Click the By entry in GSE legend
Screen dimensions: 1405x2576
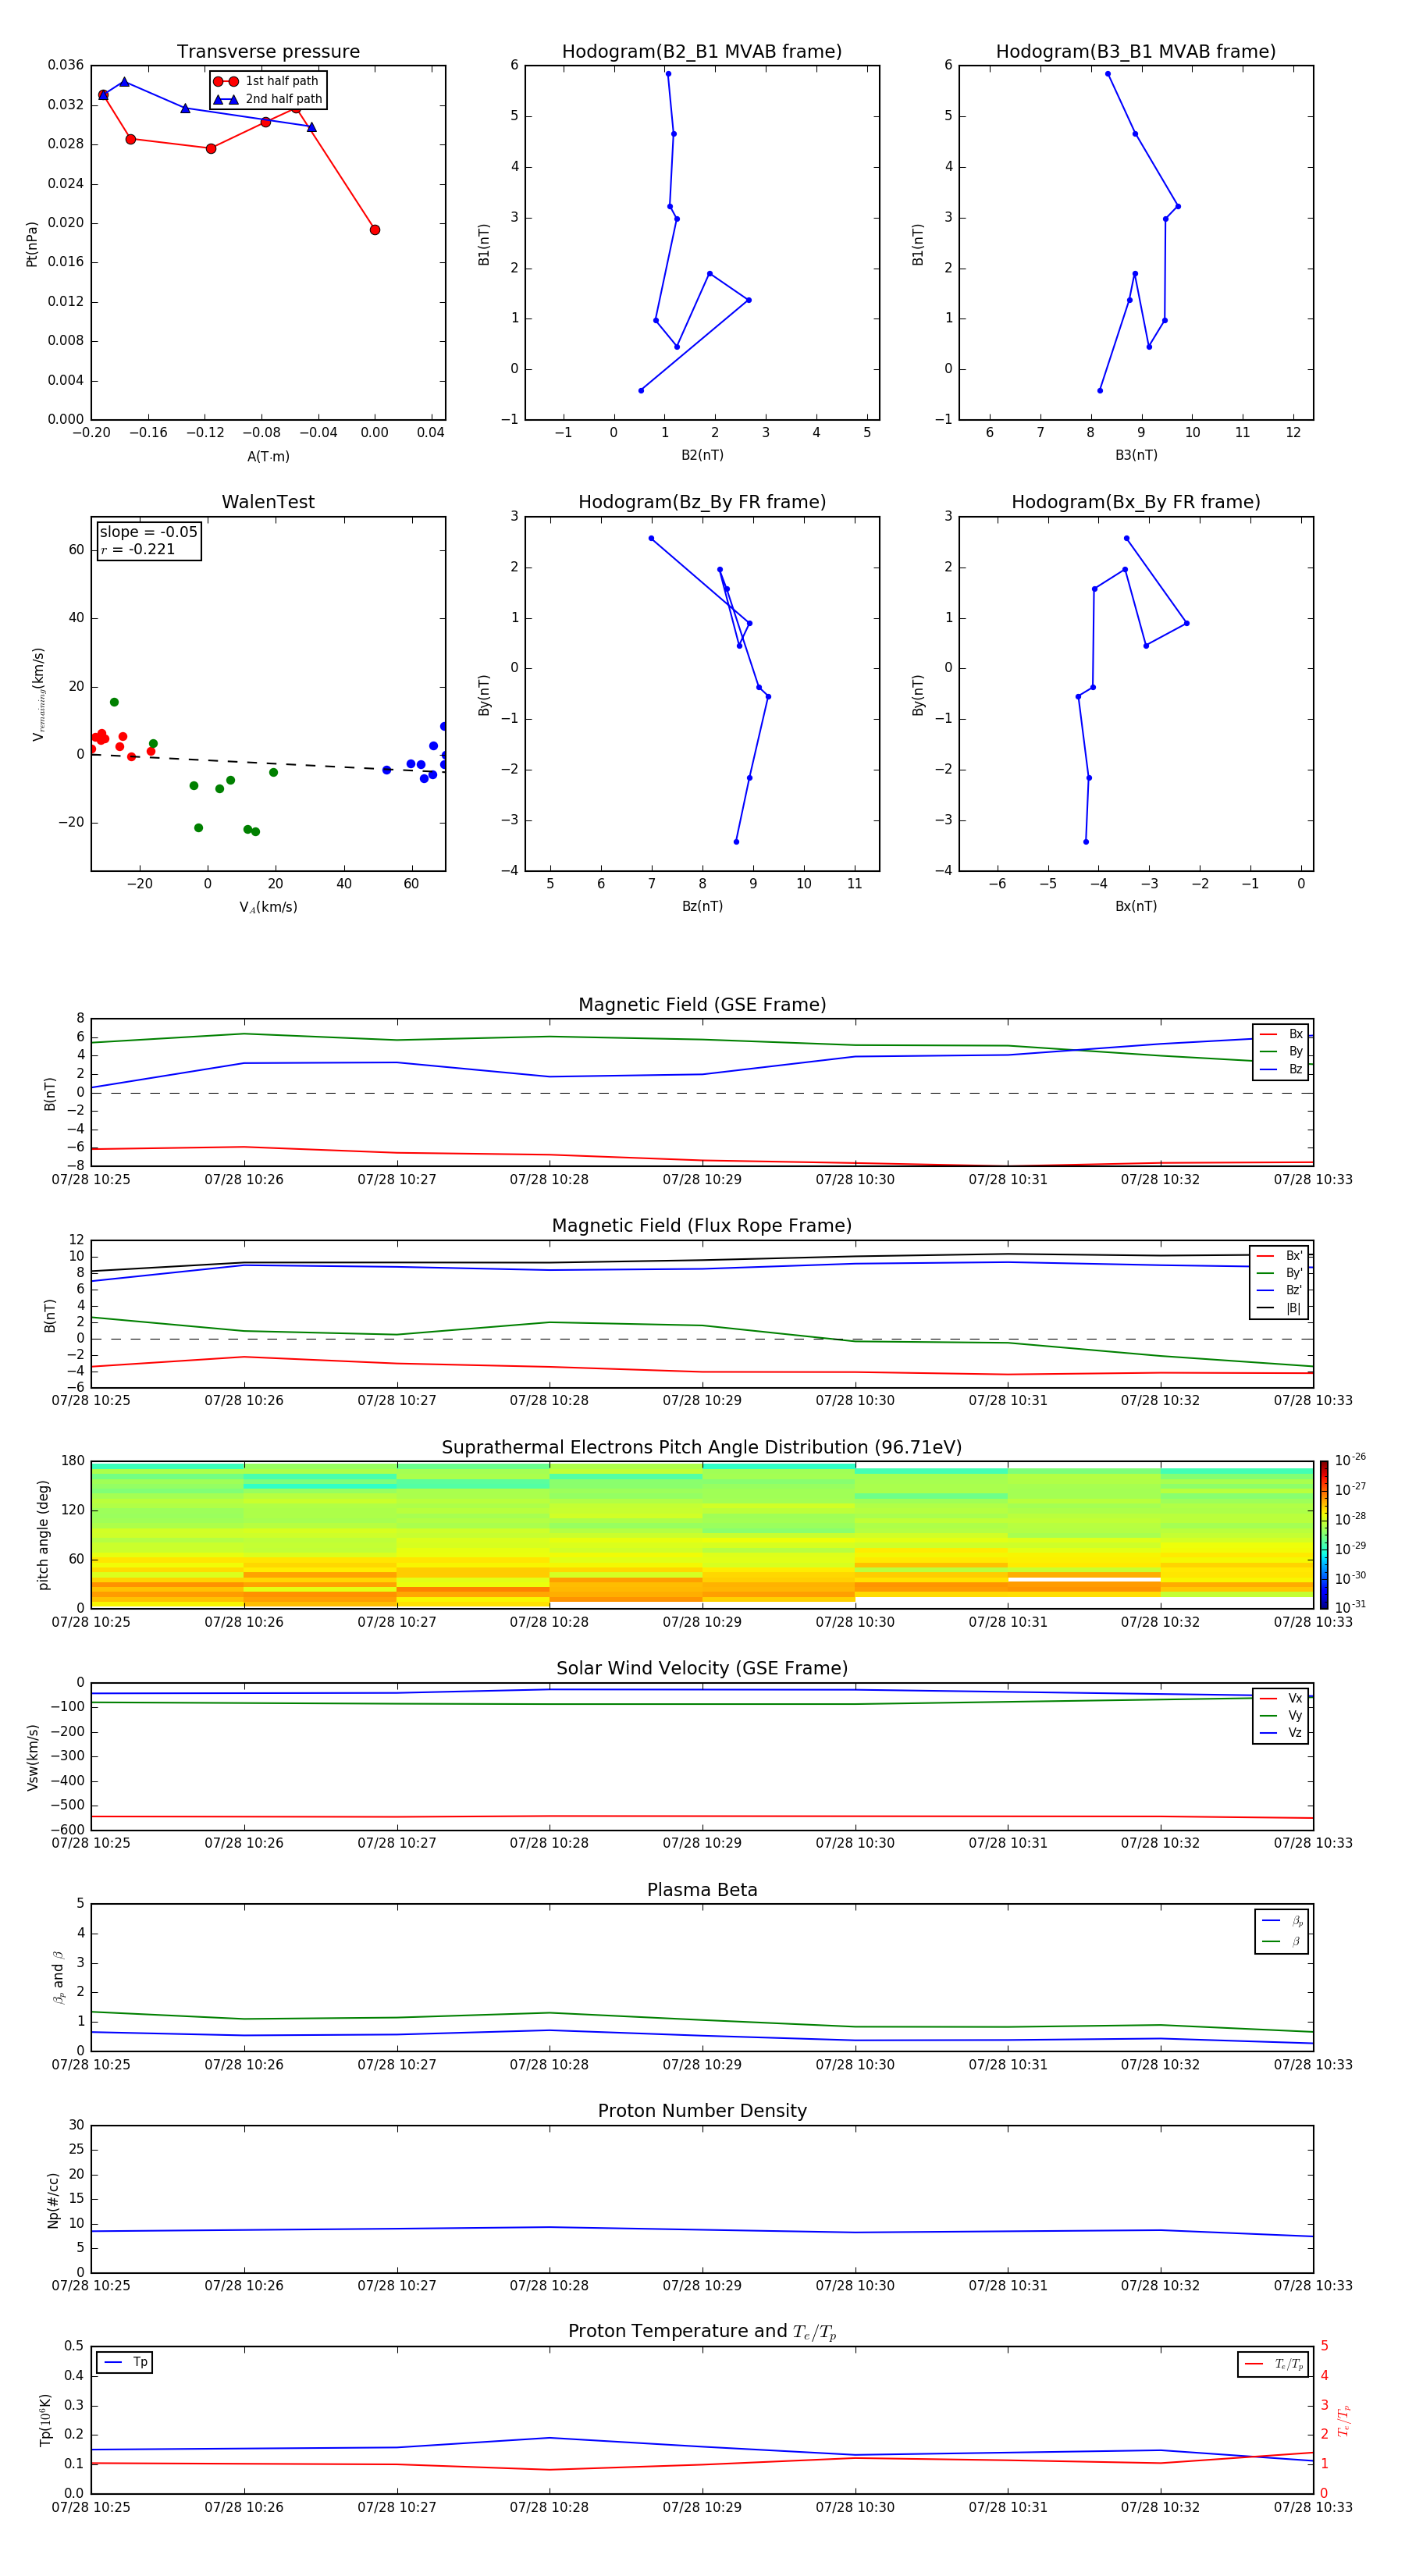click(1281, 1051)
